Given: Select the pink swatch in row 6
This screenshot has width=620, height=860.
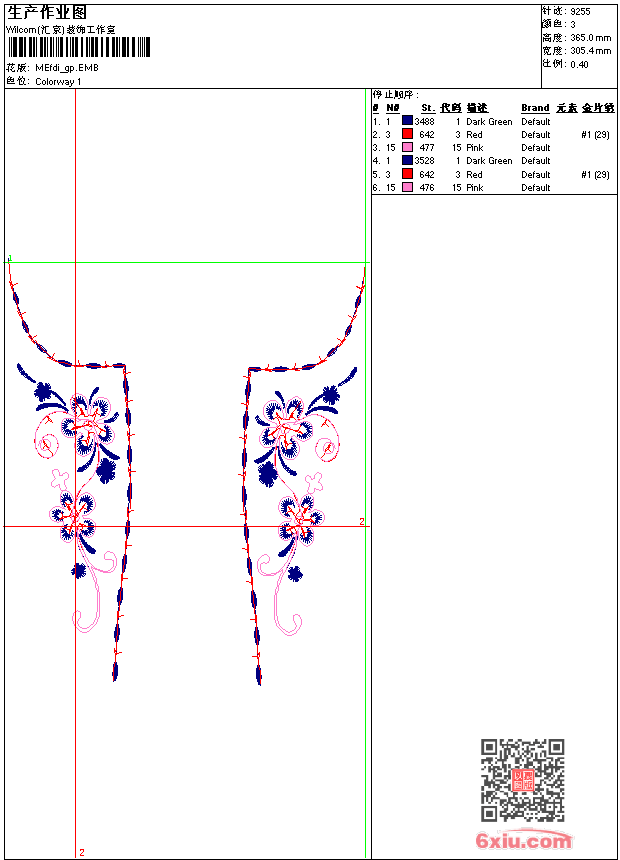Looking at the screenshot, I should click(407, 187).
